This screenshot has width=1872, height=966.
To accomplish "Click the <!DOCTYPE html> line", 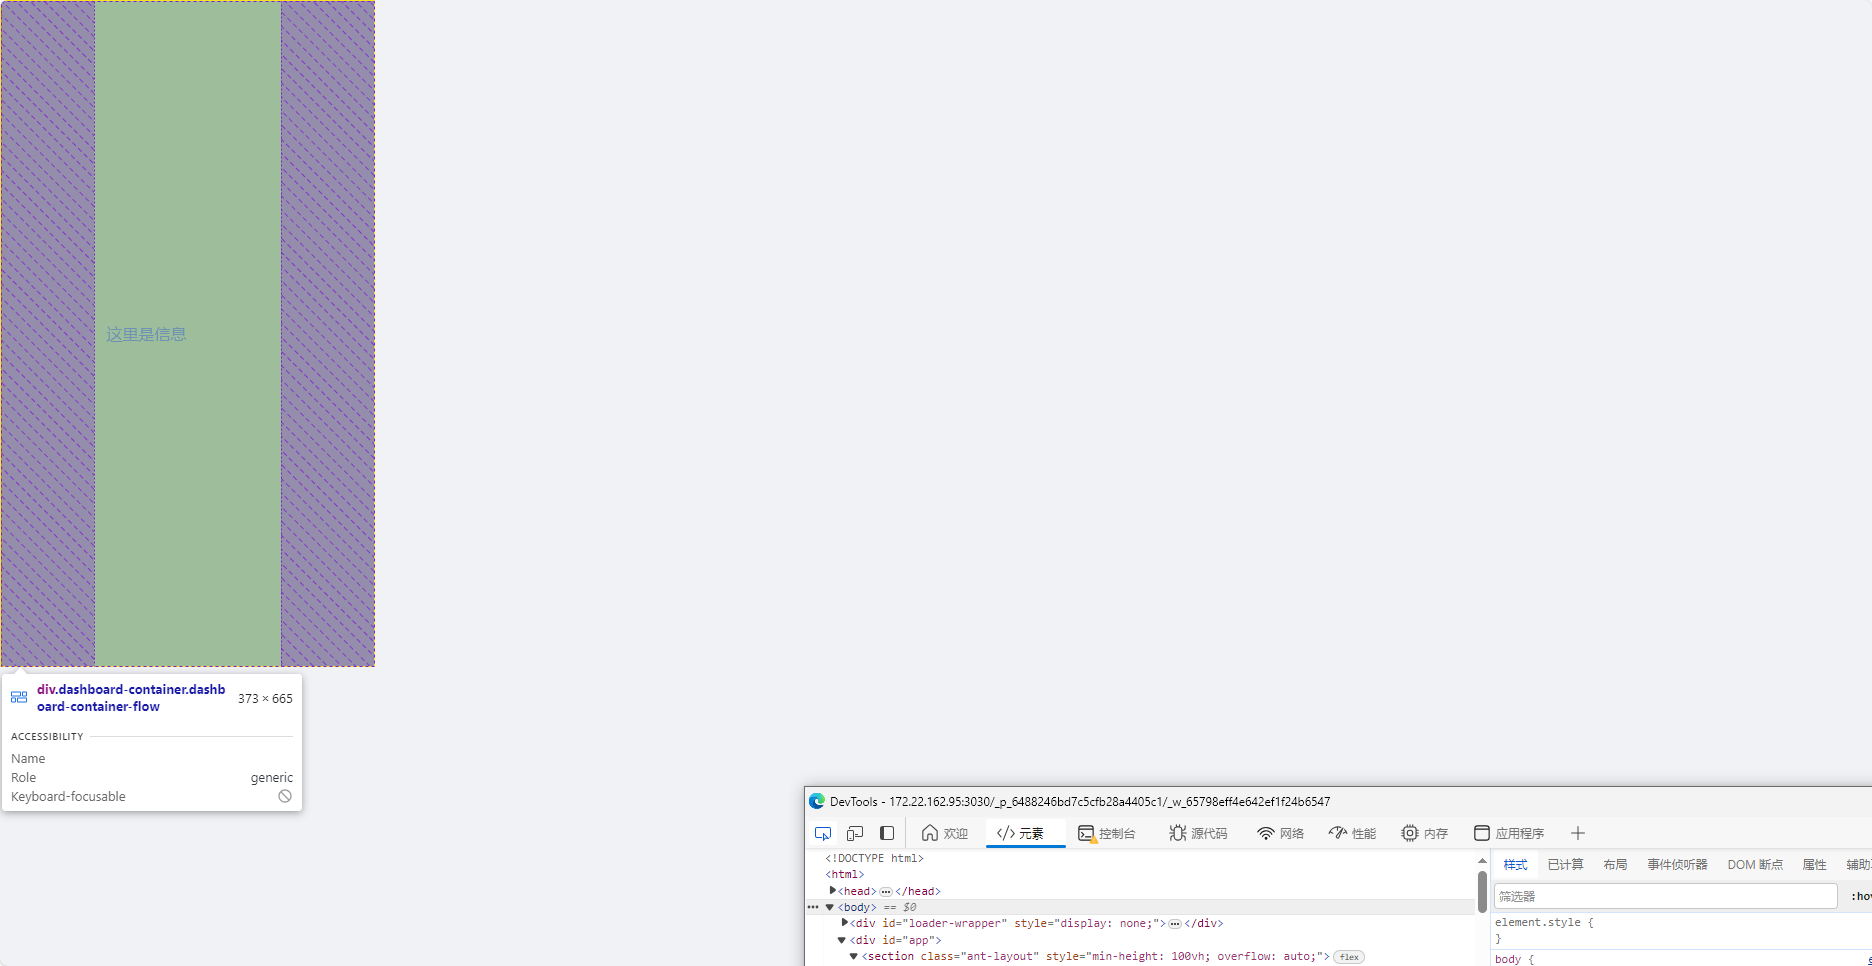I will pos(874,858).
